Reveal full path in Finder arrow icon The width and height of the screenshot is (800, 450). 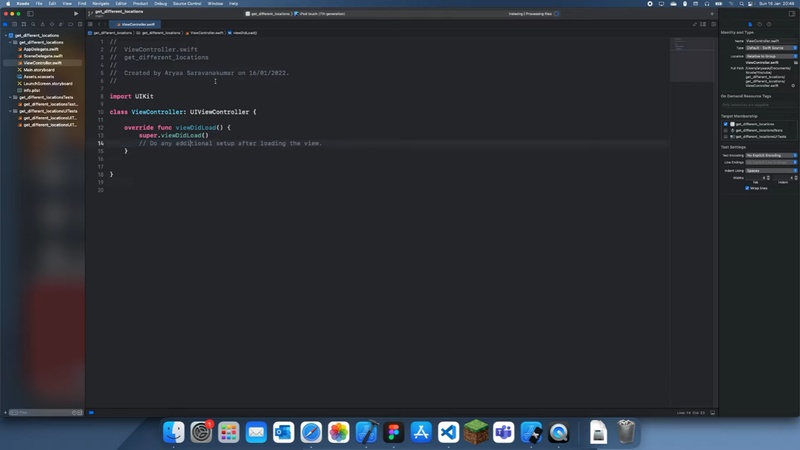click(x=793, y=86)
